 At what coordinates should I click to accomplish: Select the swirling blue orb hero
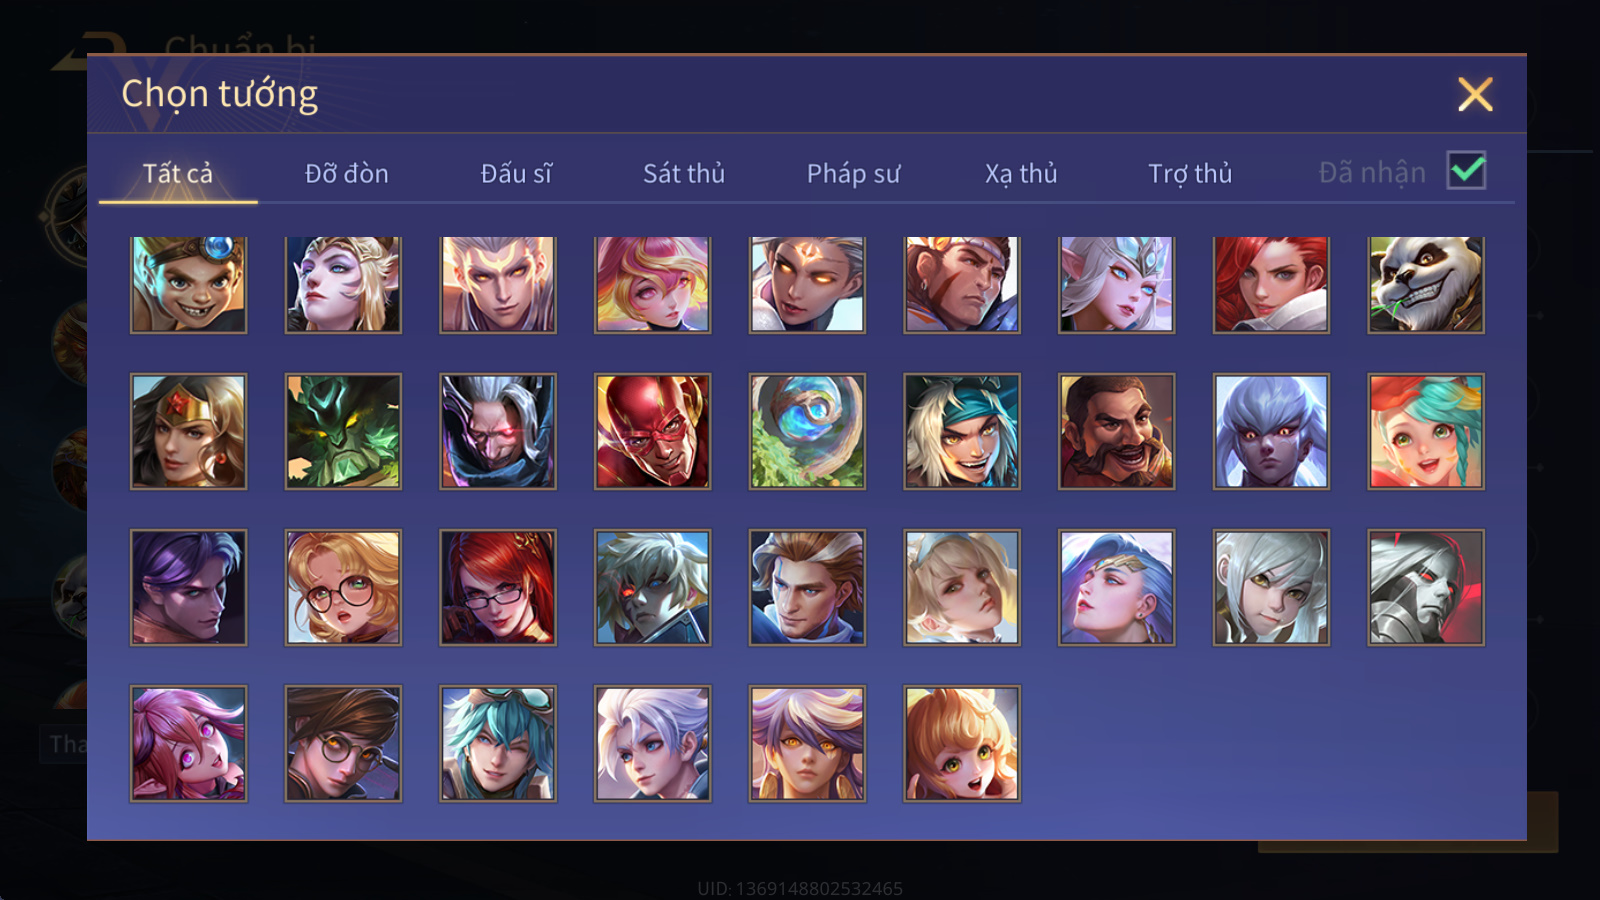[x=807, y=431]
